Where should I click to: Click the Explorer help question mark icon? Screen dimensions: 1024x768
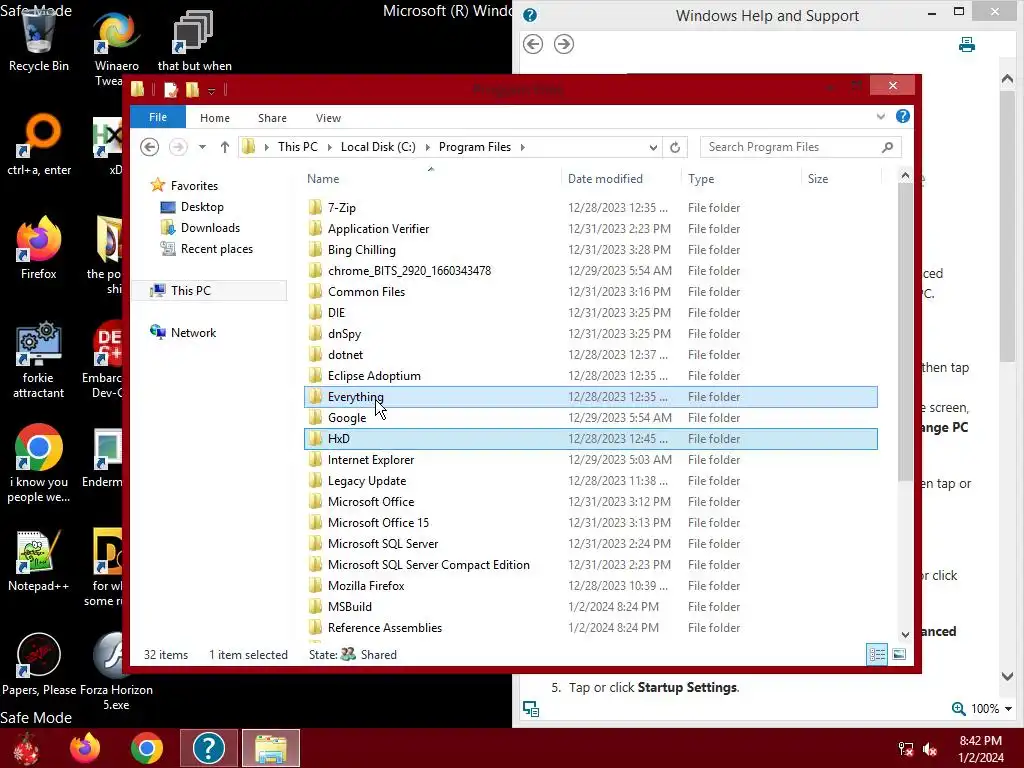903,116
